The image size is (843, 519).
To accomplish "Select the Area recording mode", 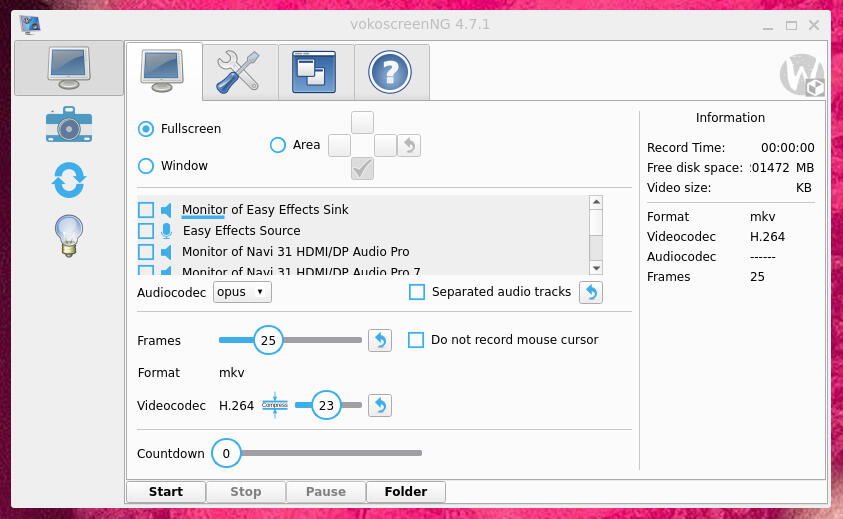I will click(x=278, y=145).
